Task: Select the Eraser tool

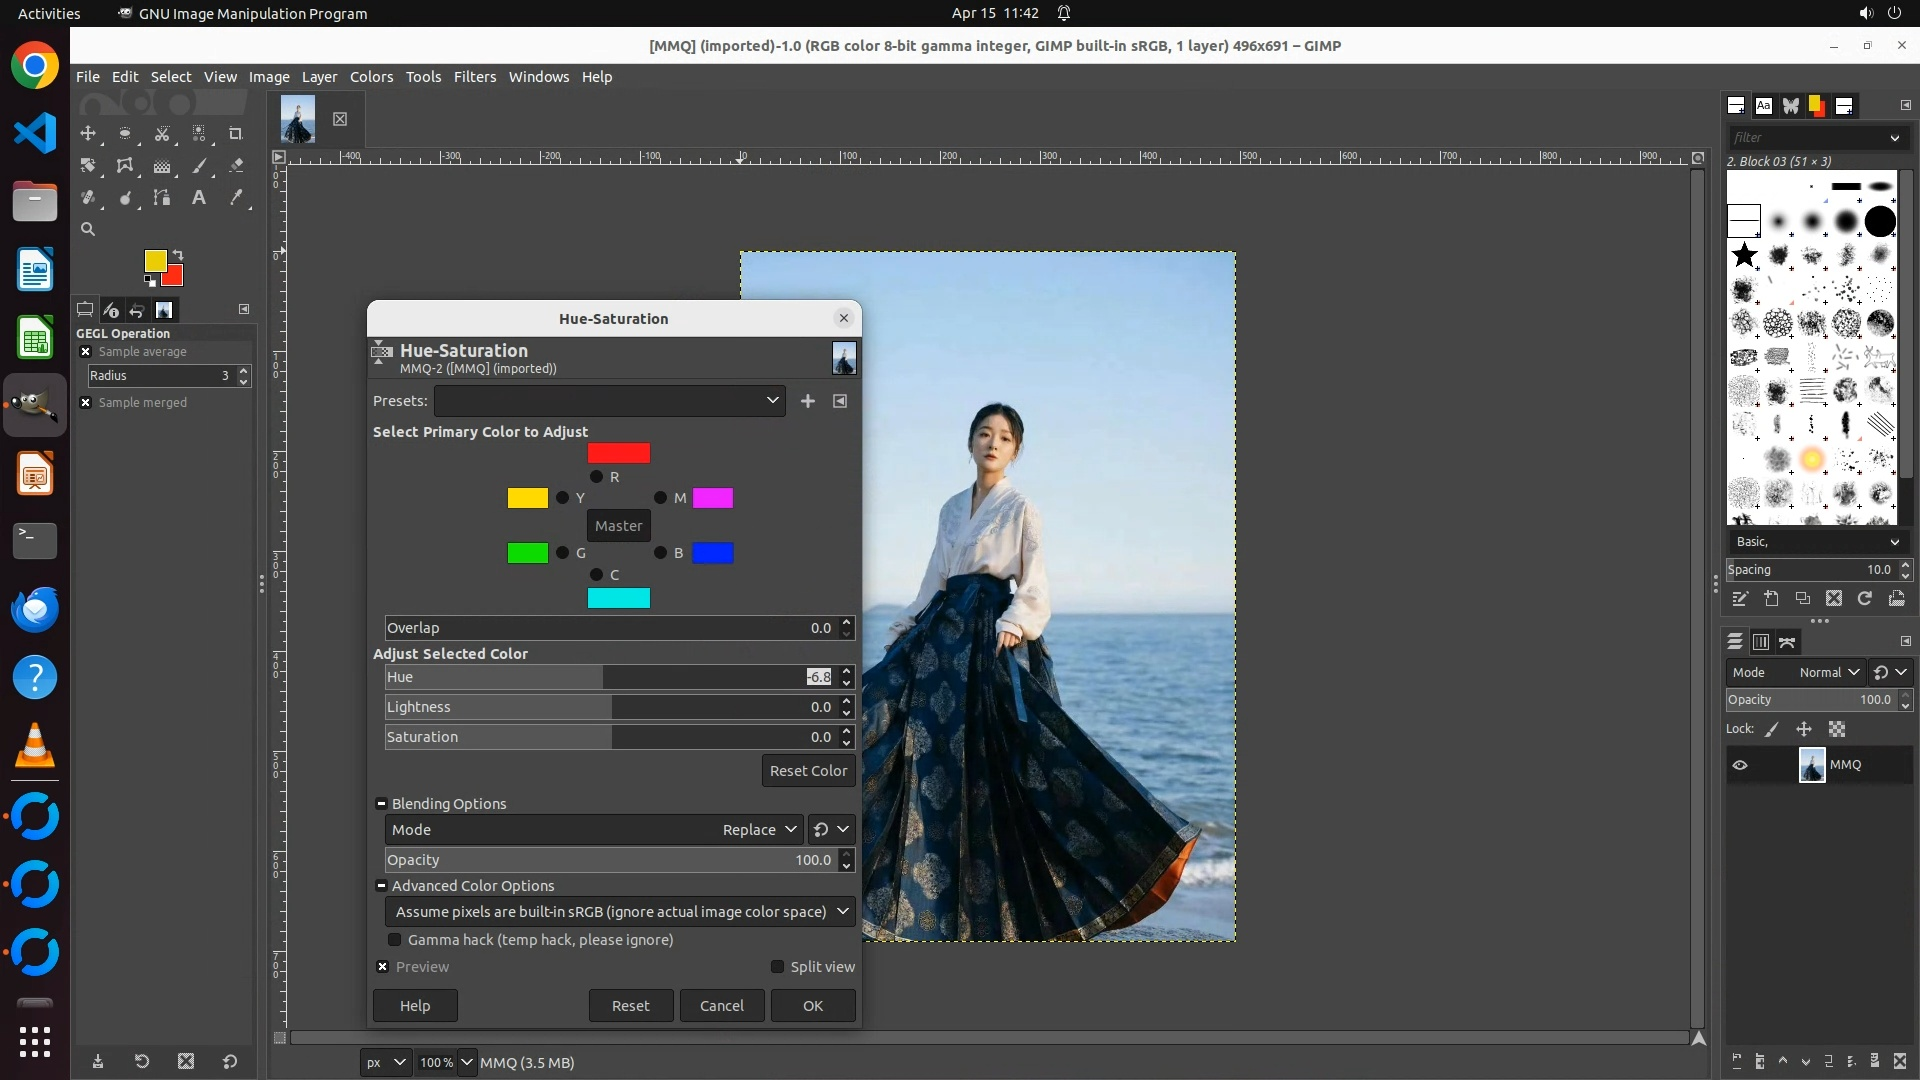Action: (236, 166)
